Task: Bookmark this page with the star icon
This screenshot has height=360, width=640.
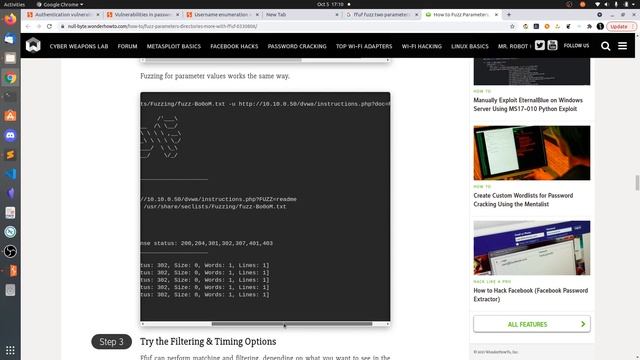Action: click(512, 26)
